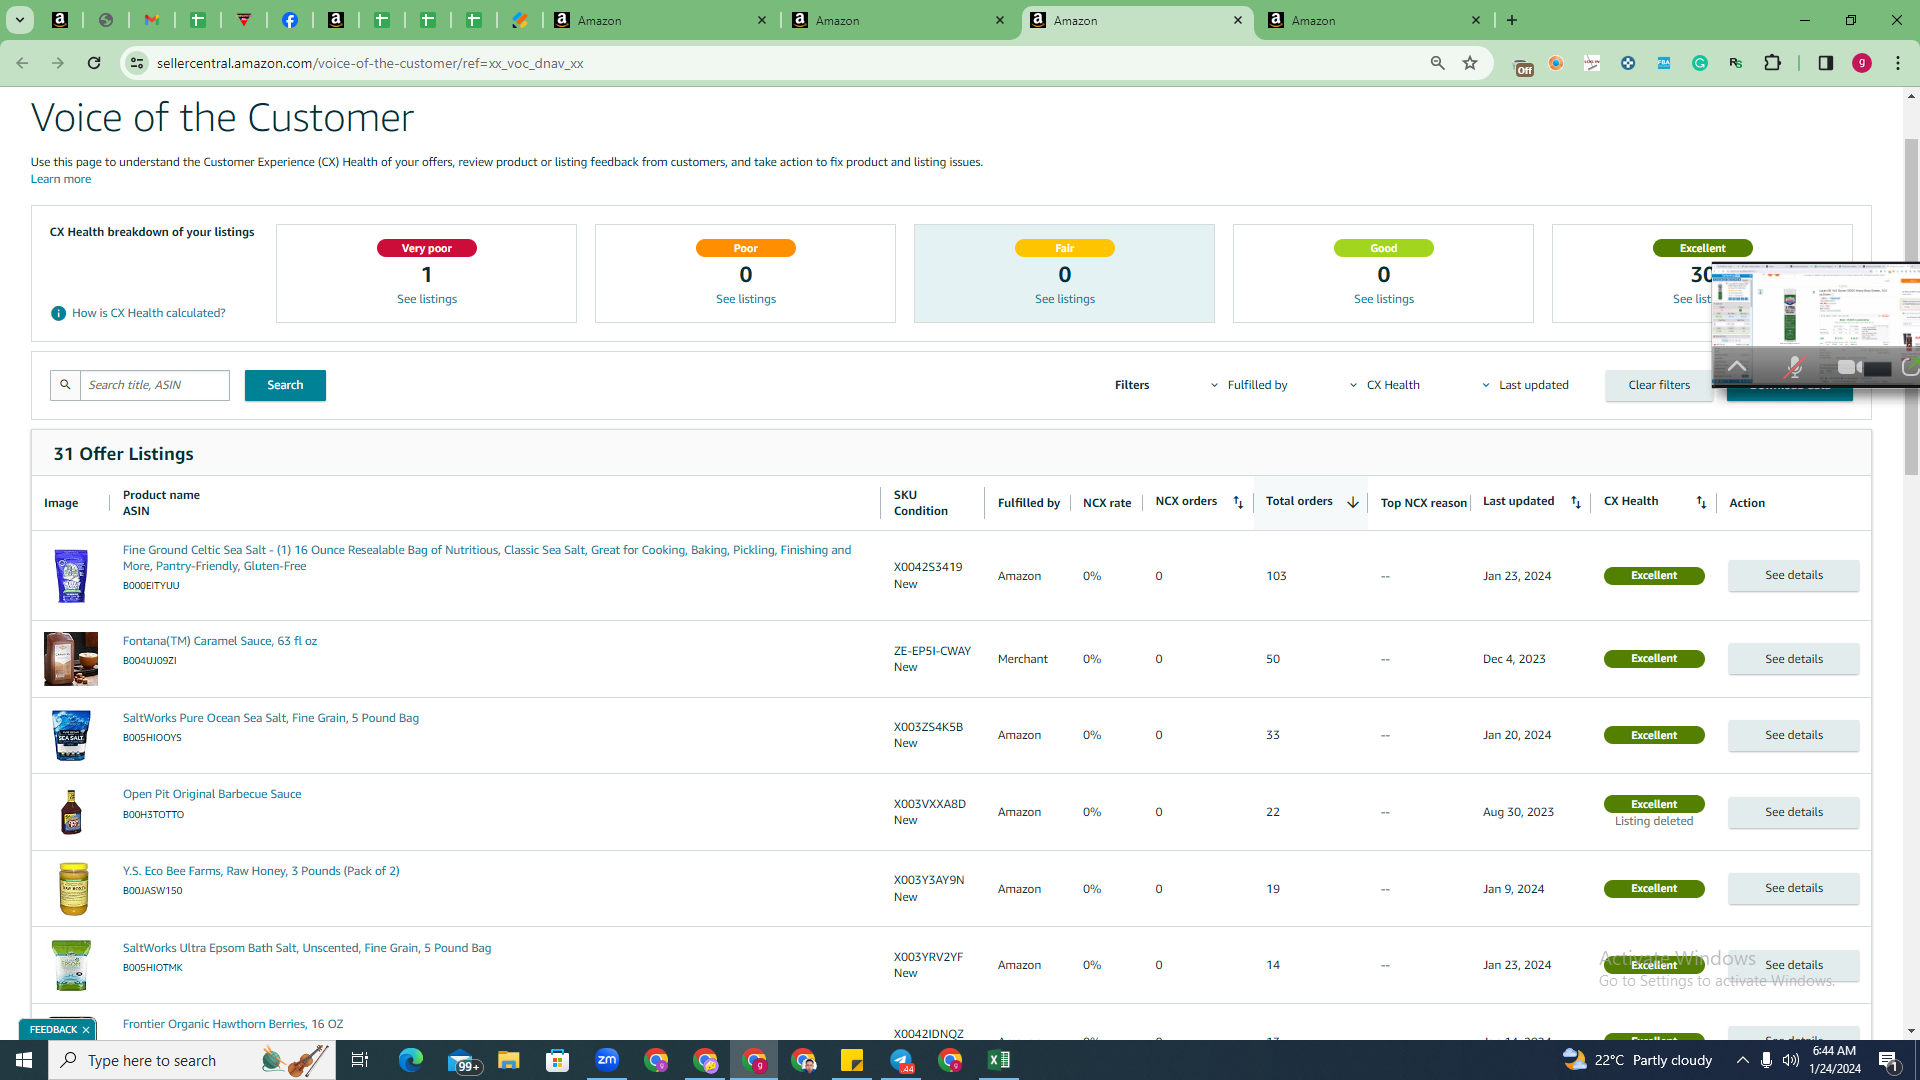Unmute microphone in the Zoom overlay
Viewport: 1920px width, 1080px height.
[1793, 368]
